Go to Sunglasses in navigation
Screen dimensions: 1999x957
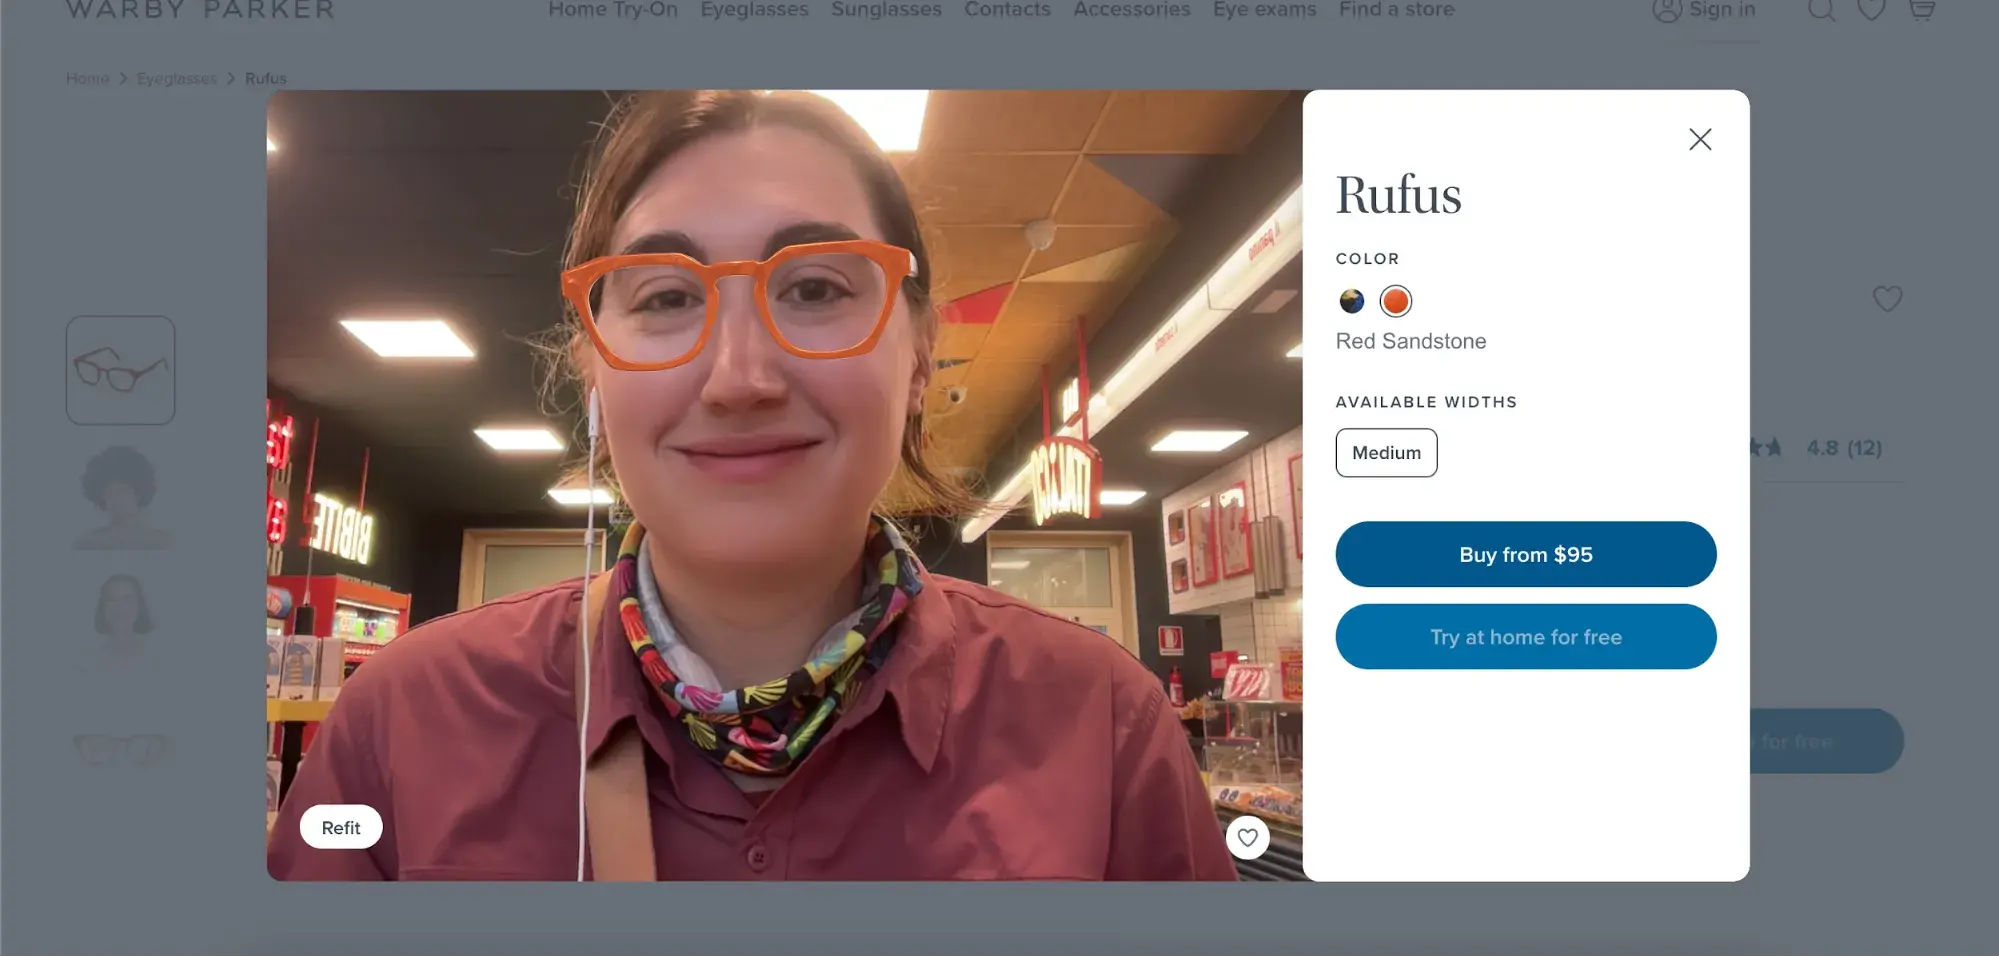pos(886,10)
